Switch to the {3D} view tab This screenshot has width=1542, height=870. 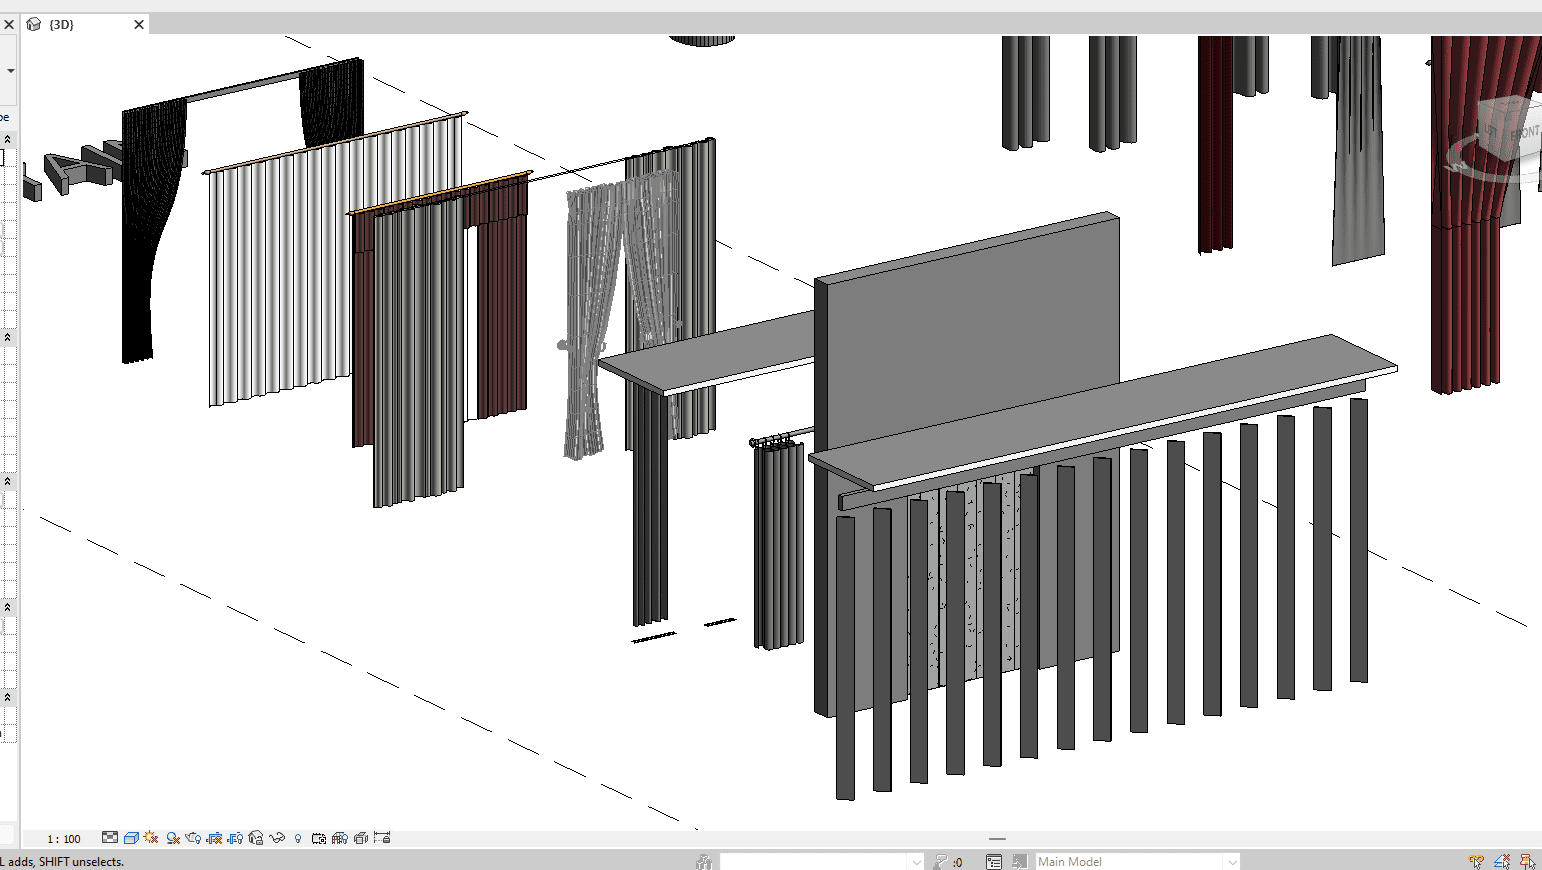pyautogui.click(x=62, y=24)
